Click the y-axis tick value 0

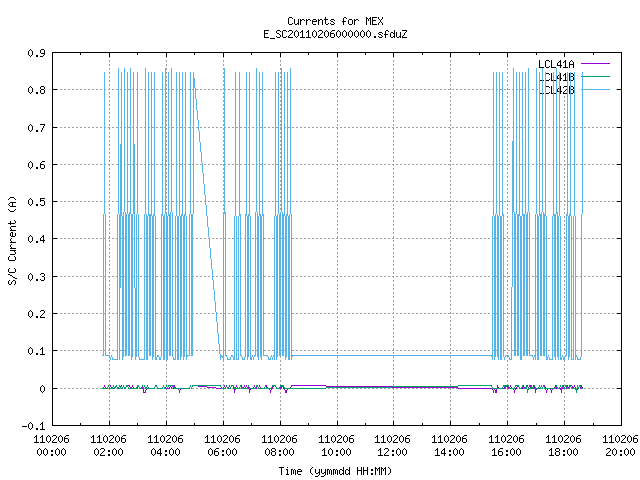[x=42, y=389]
